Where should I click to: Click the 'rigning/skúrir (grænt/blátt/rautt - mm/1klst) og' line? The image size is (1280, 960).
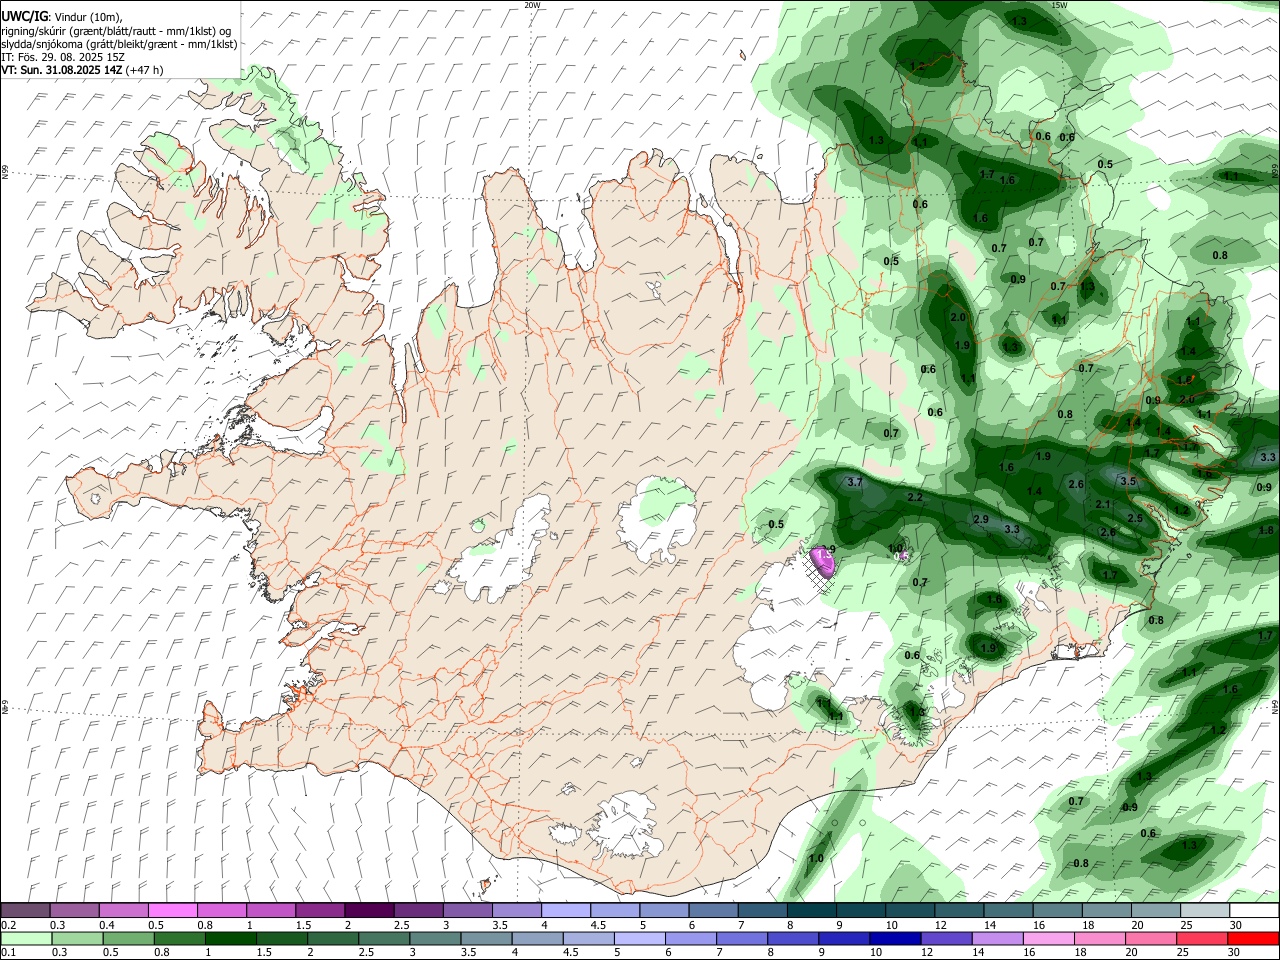coord(117,31)
